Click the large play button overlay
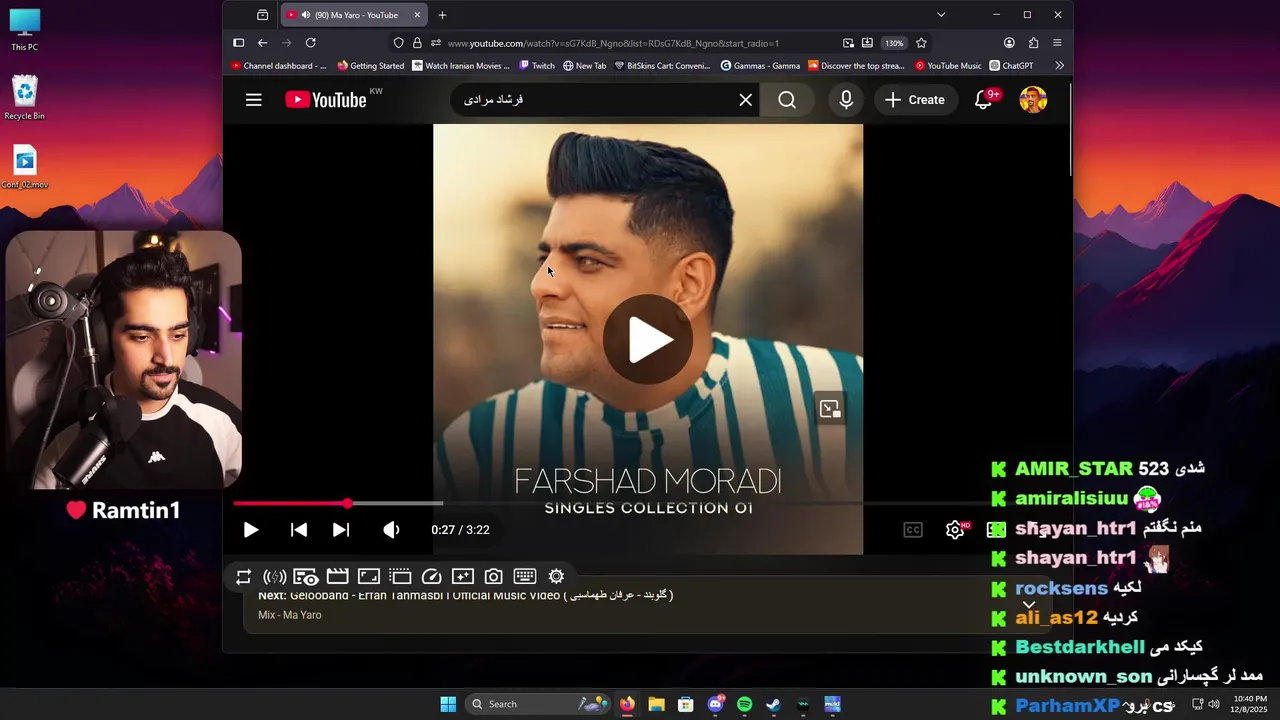Viewport: 1280px width, 720px height. click(x=648, y=340)
